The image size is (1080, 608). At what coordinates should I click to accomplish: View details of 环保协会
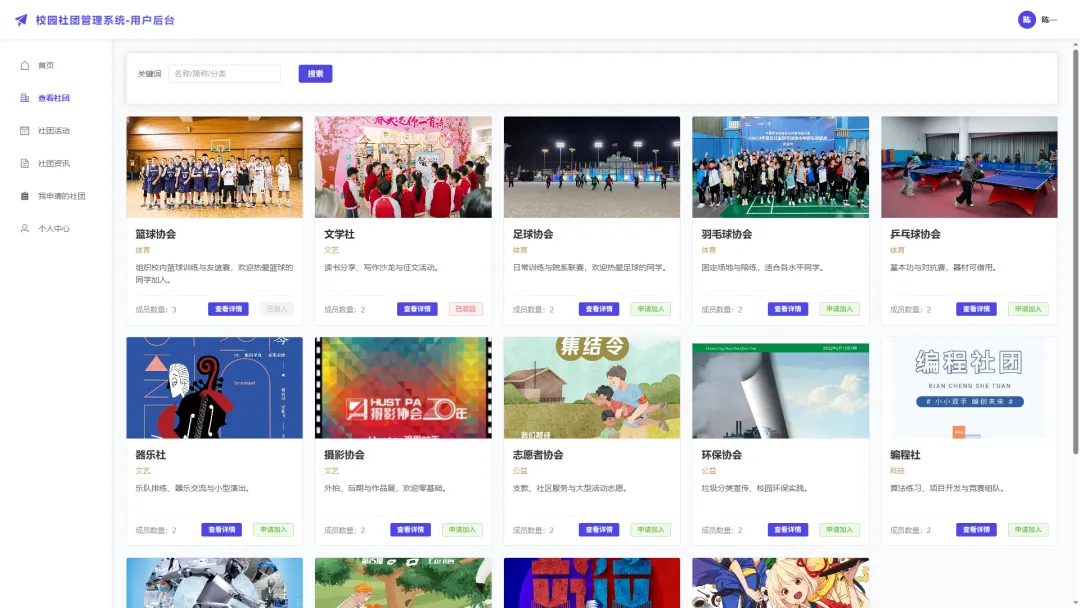(787, 530)
